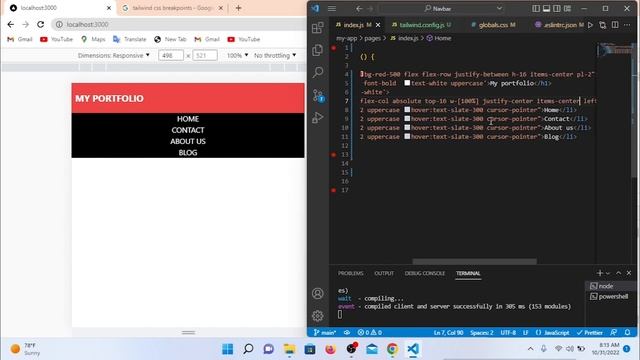Open the Windows Start menu
Screen dimensions: 640x360
click(228, 349)
